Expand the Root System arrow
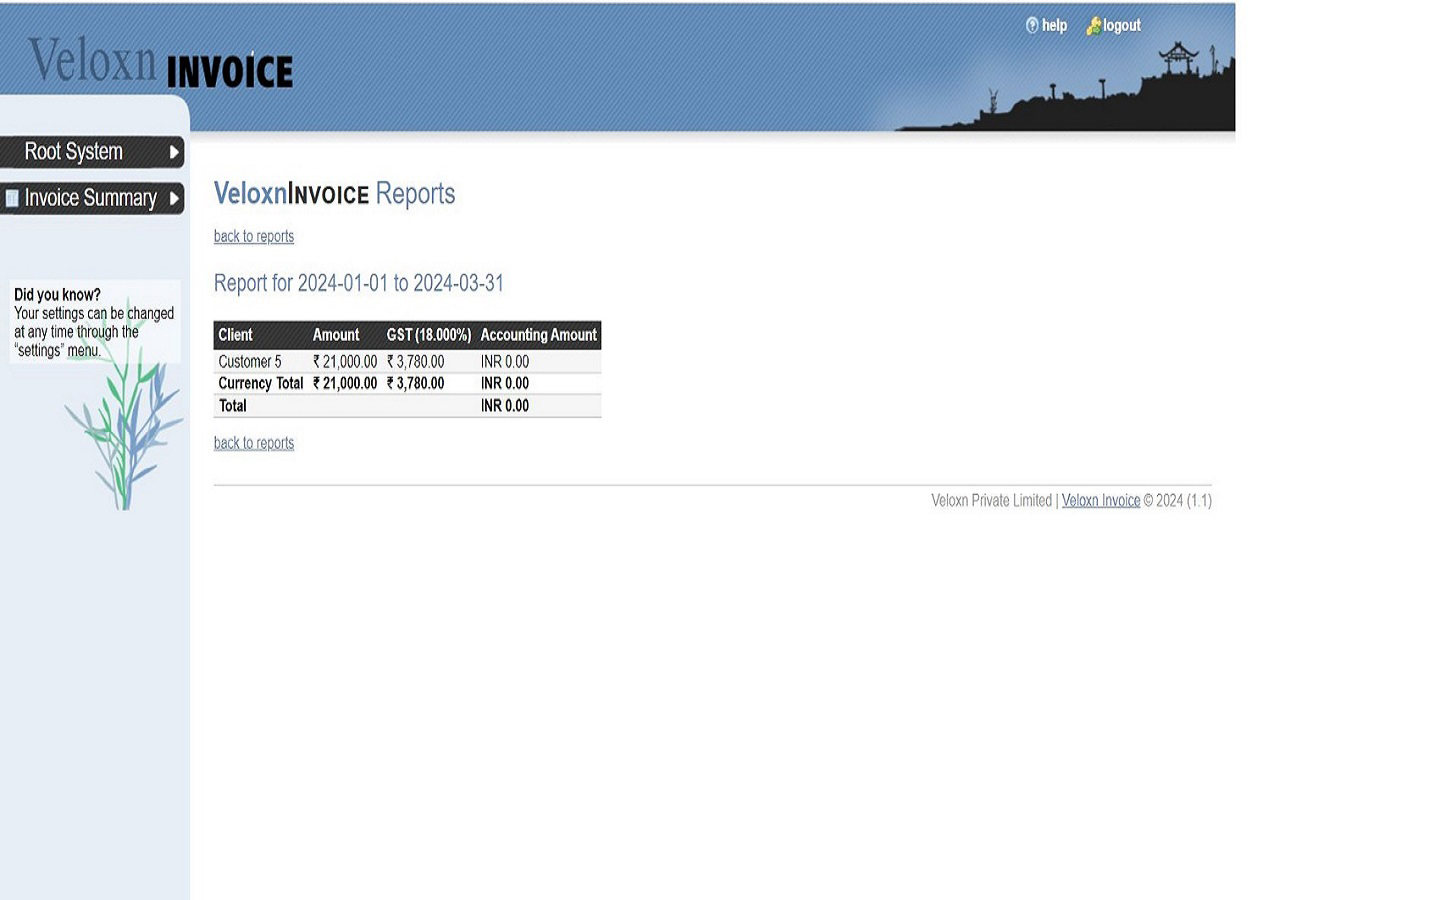1440x900 pixels. coord(174,152)
